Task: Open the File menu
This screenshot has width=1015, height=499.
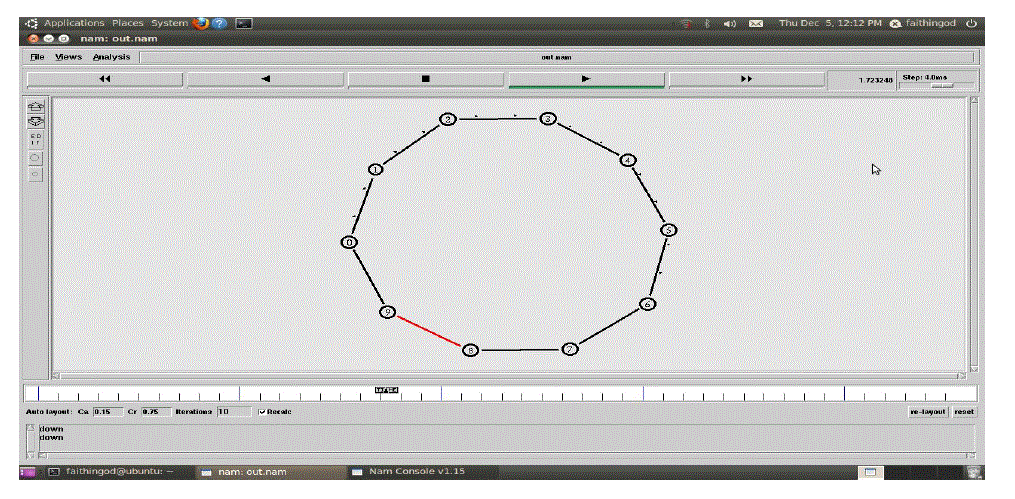Action: pyautogui.click(x=37, y=57)
